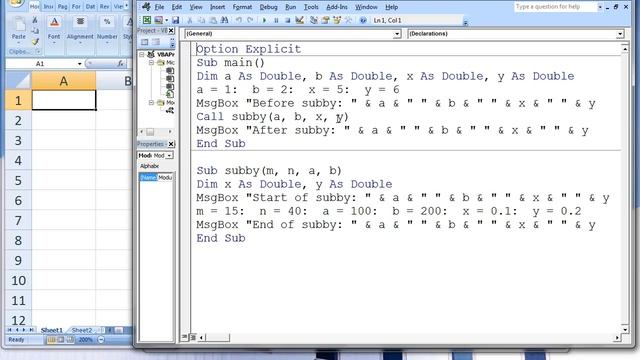Collapse the VBAProject tree node
640x360 pixels.
142,54
